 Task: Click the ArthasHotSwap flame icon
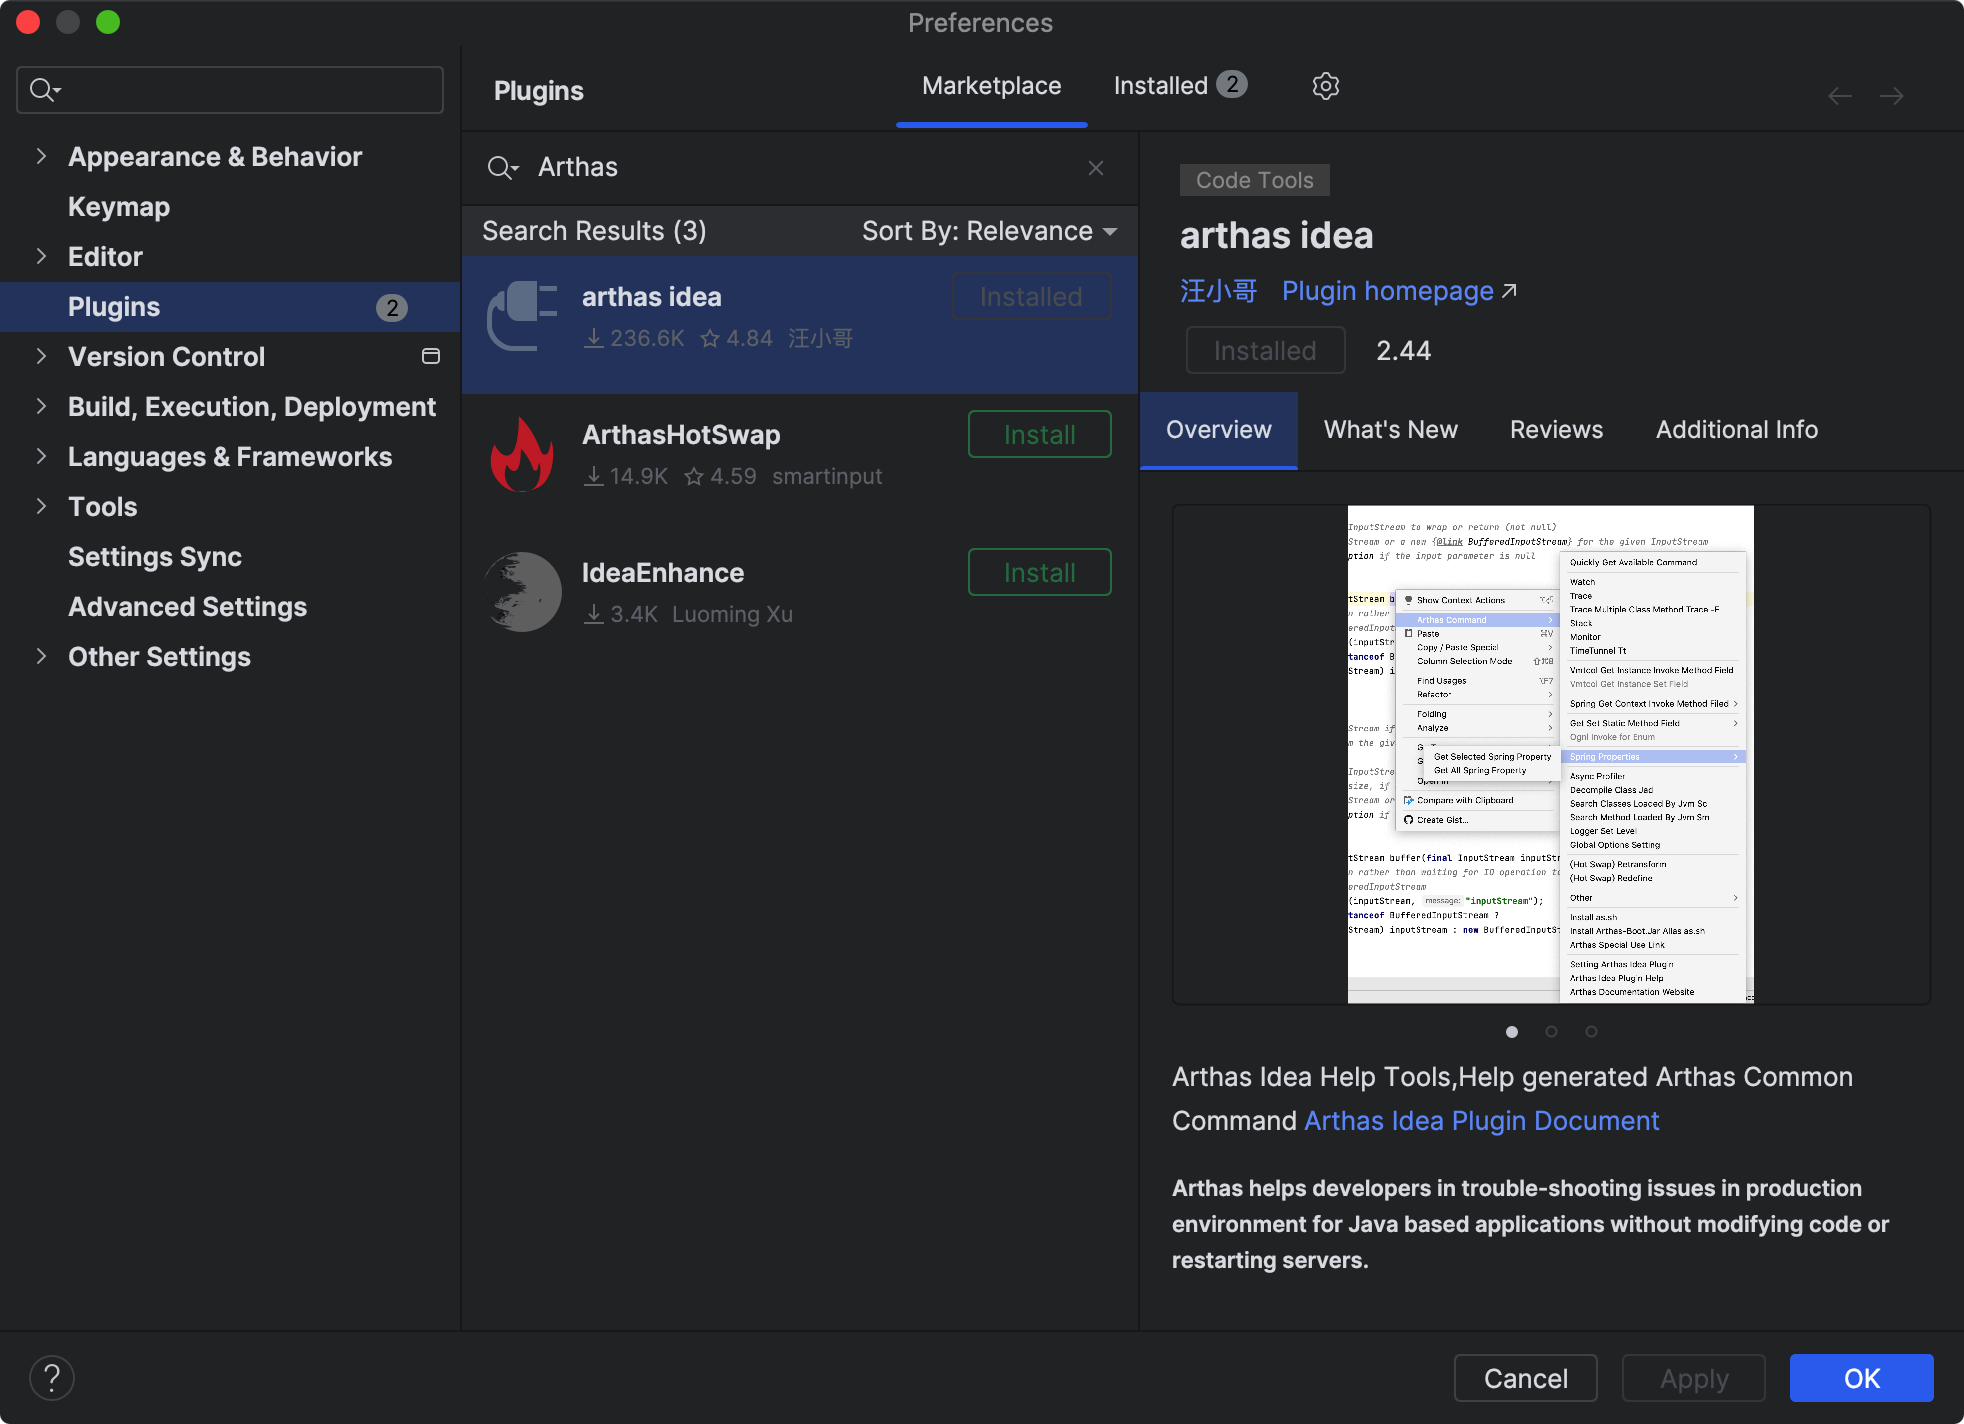pos(522,455)
